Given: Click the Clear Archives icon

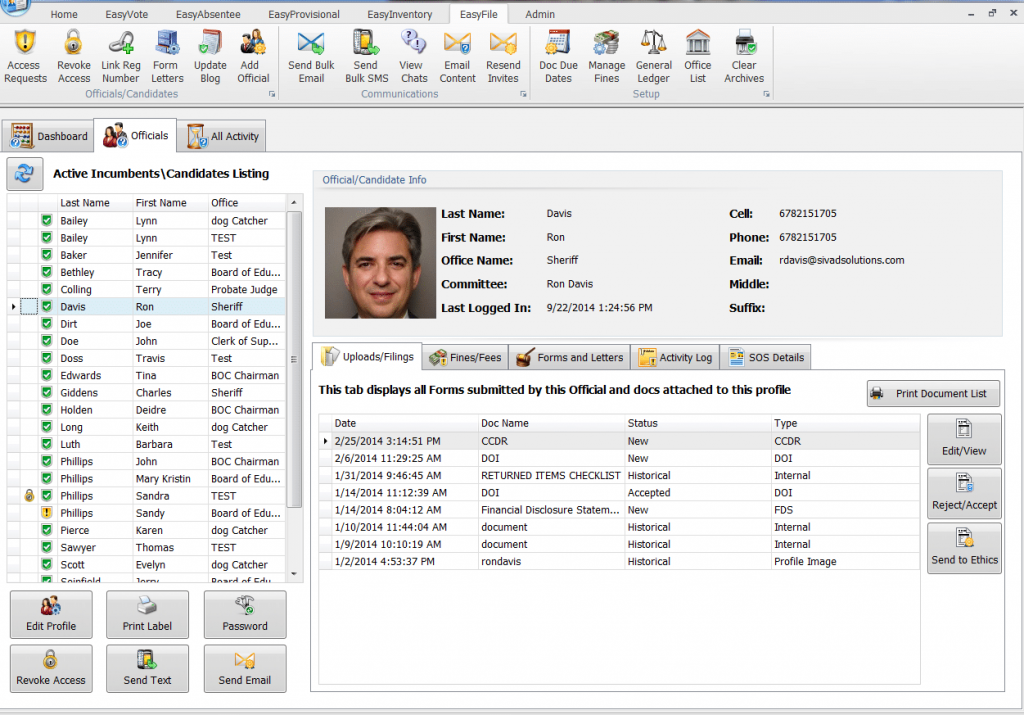Looking at the screenshot, I should [743, 55].
